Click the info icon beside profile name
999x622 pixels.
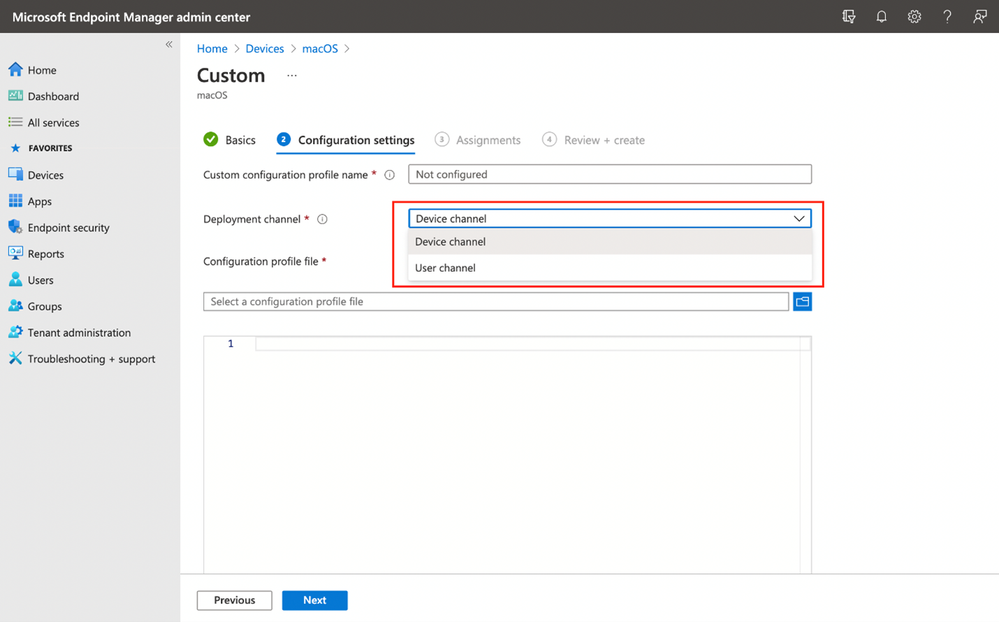click(389, 175)
